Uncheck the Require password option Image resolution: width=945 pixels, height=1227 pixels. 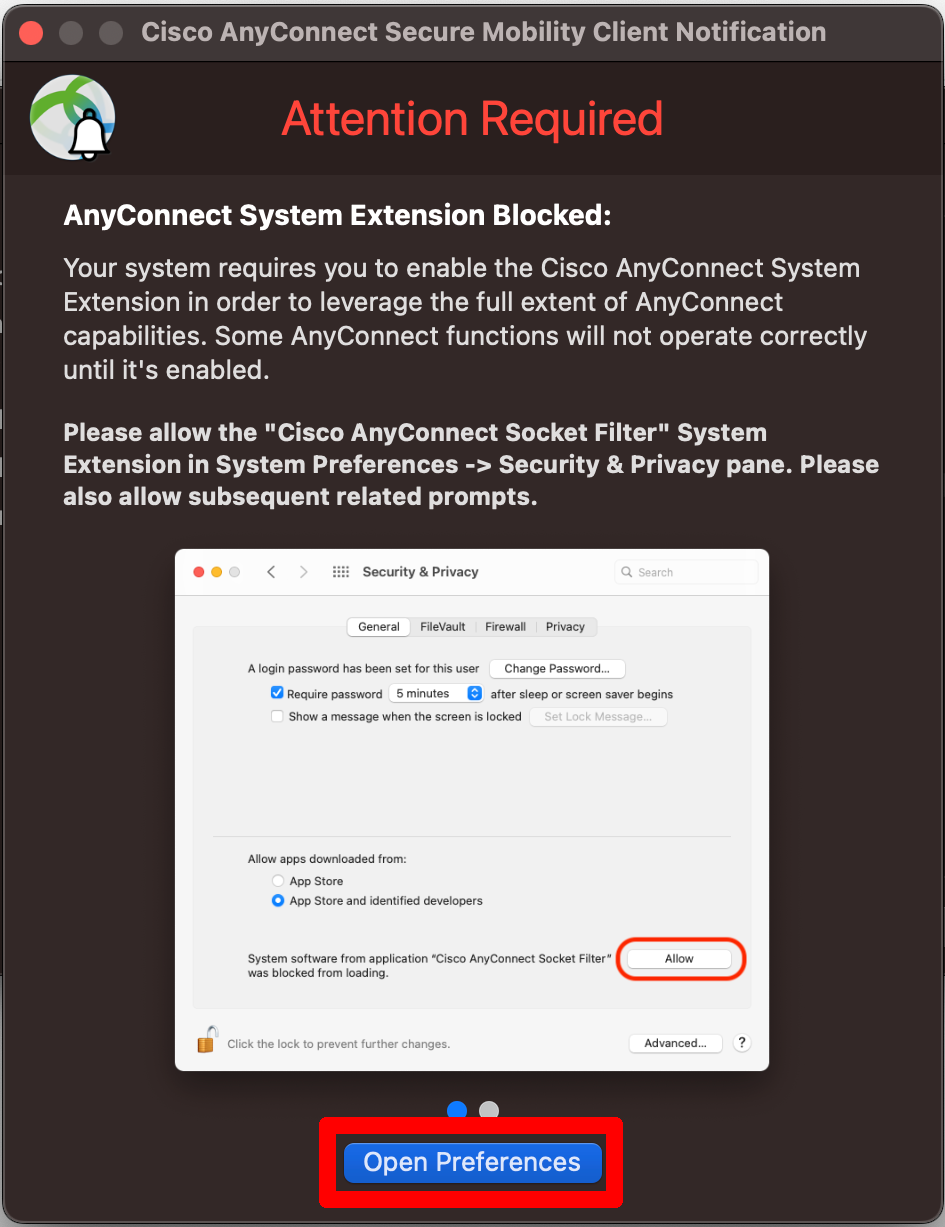(277, 692)
